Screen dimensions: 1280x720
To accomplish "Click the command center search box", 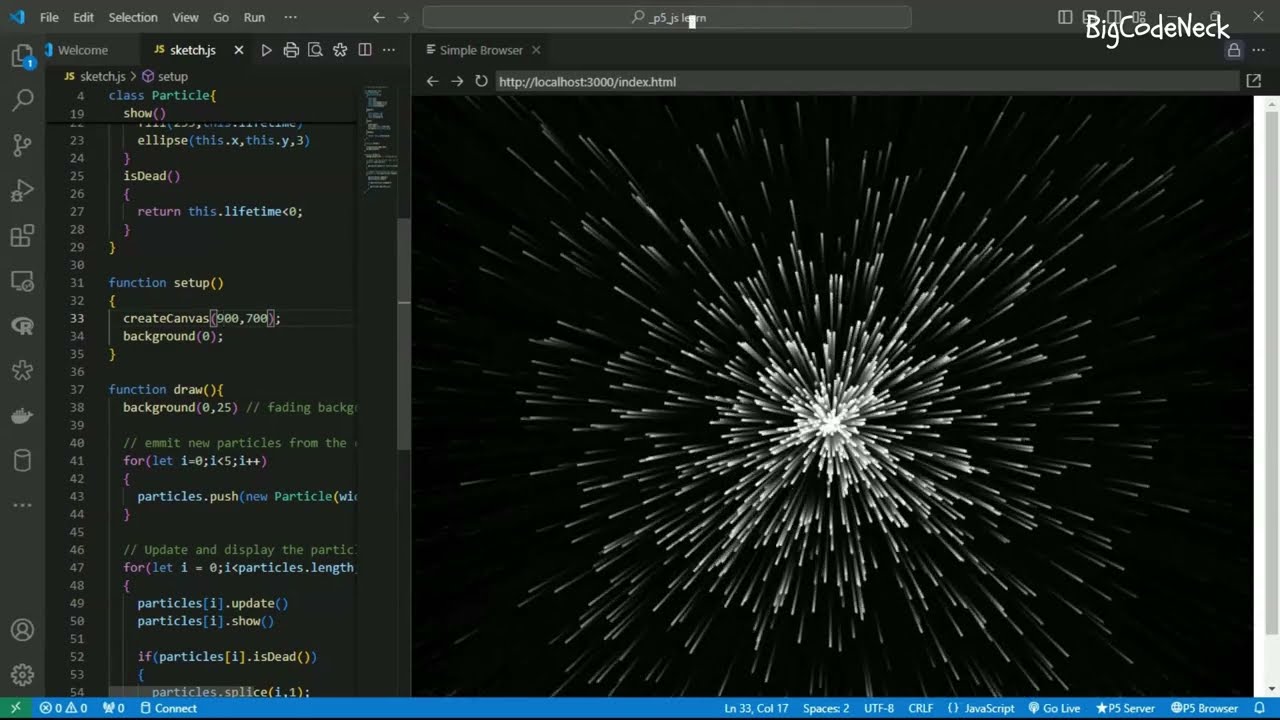I will pos(667,17).
